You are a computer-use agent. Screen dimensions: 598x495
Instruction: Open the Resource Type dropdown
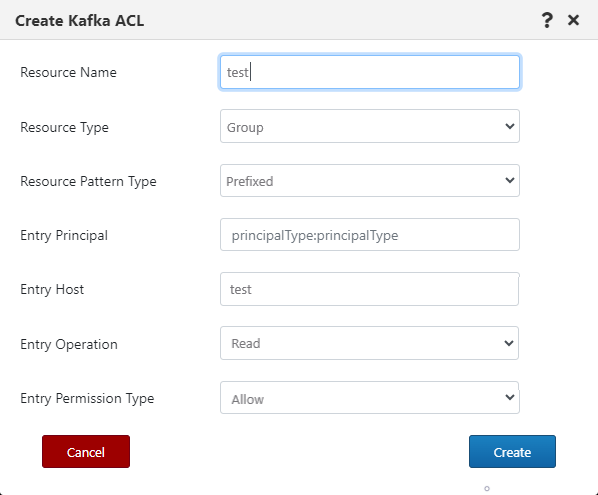(370, 126)
